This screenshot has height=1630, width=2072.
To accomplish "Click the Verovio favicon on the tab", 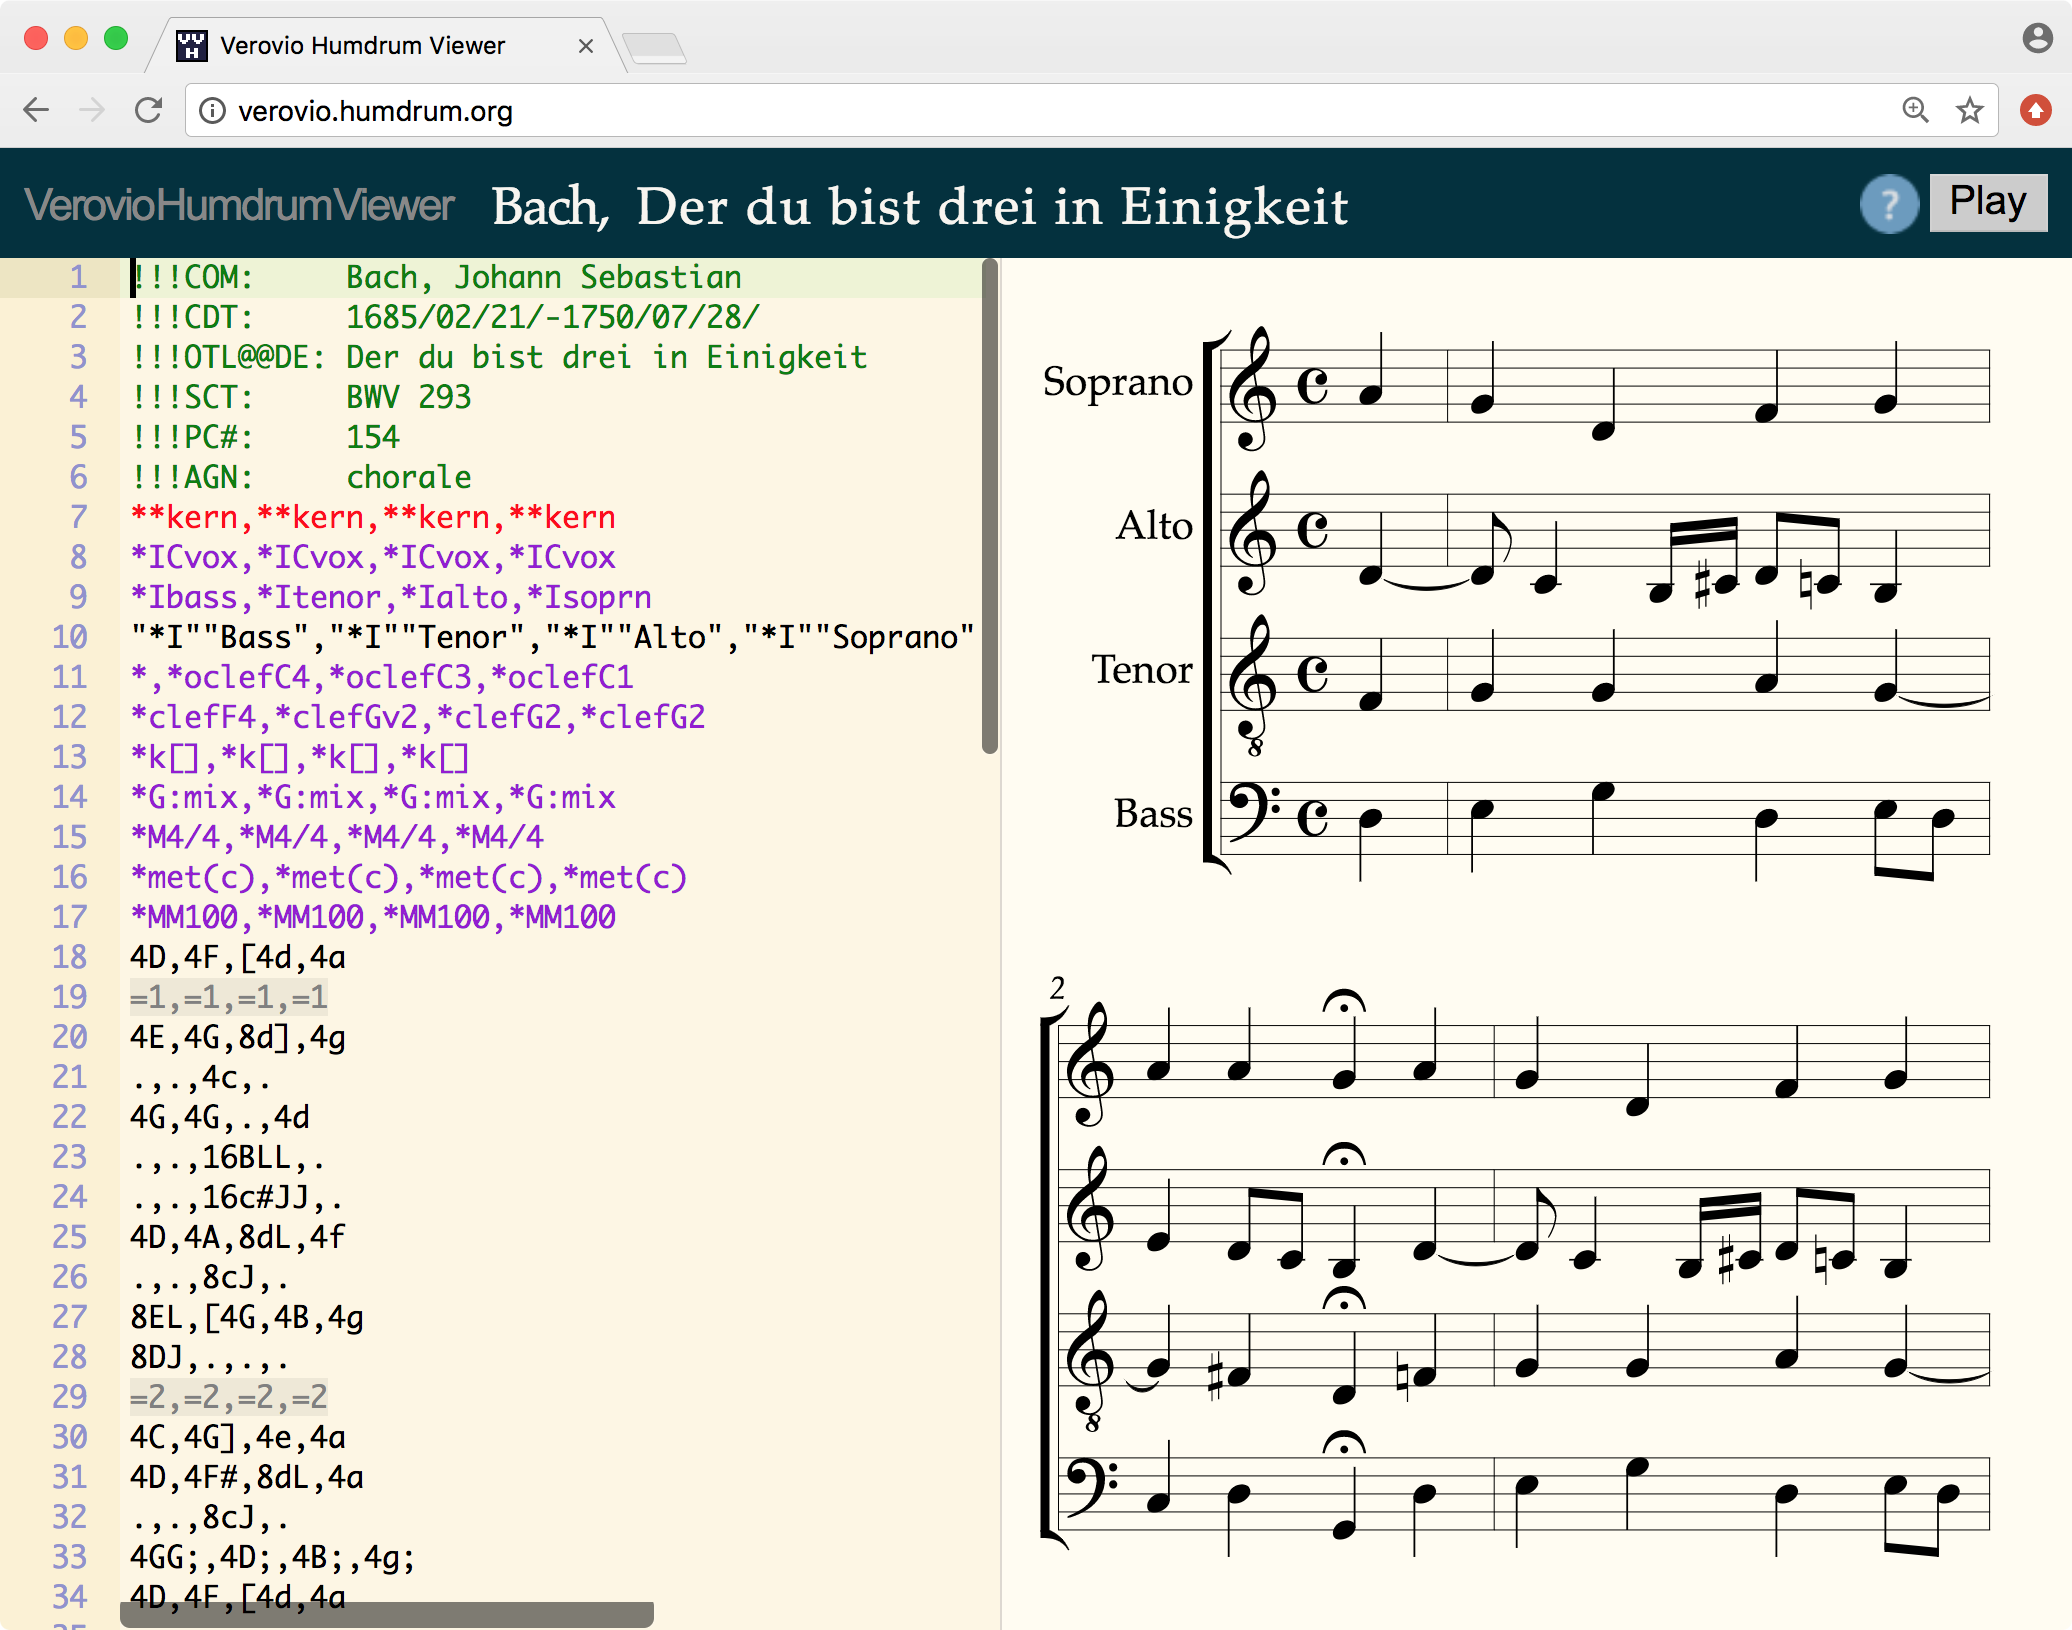I will [191, 46].
